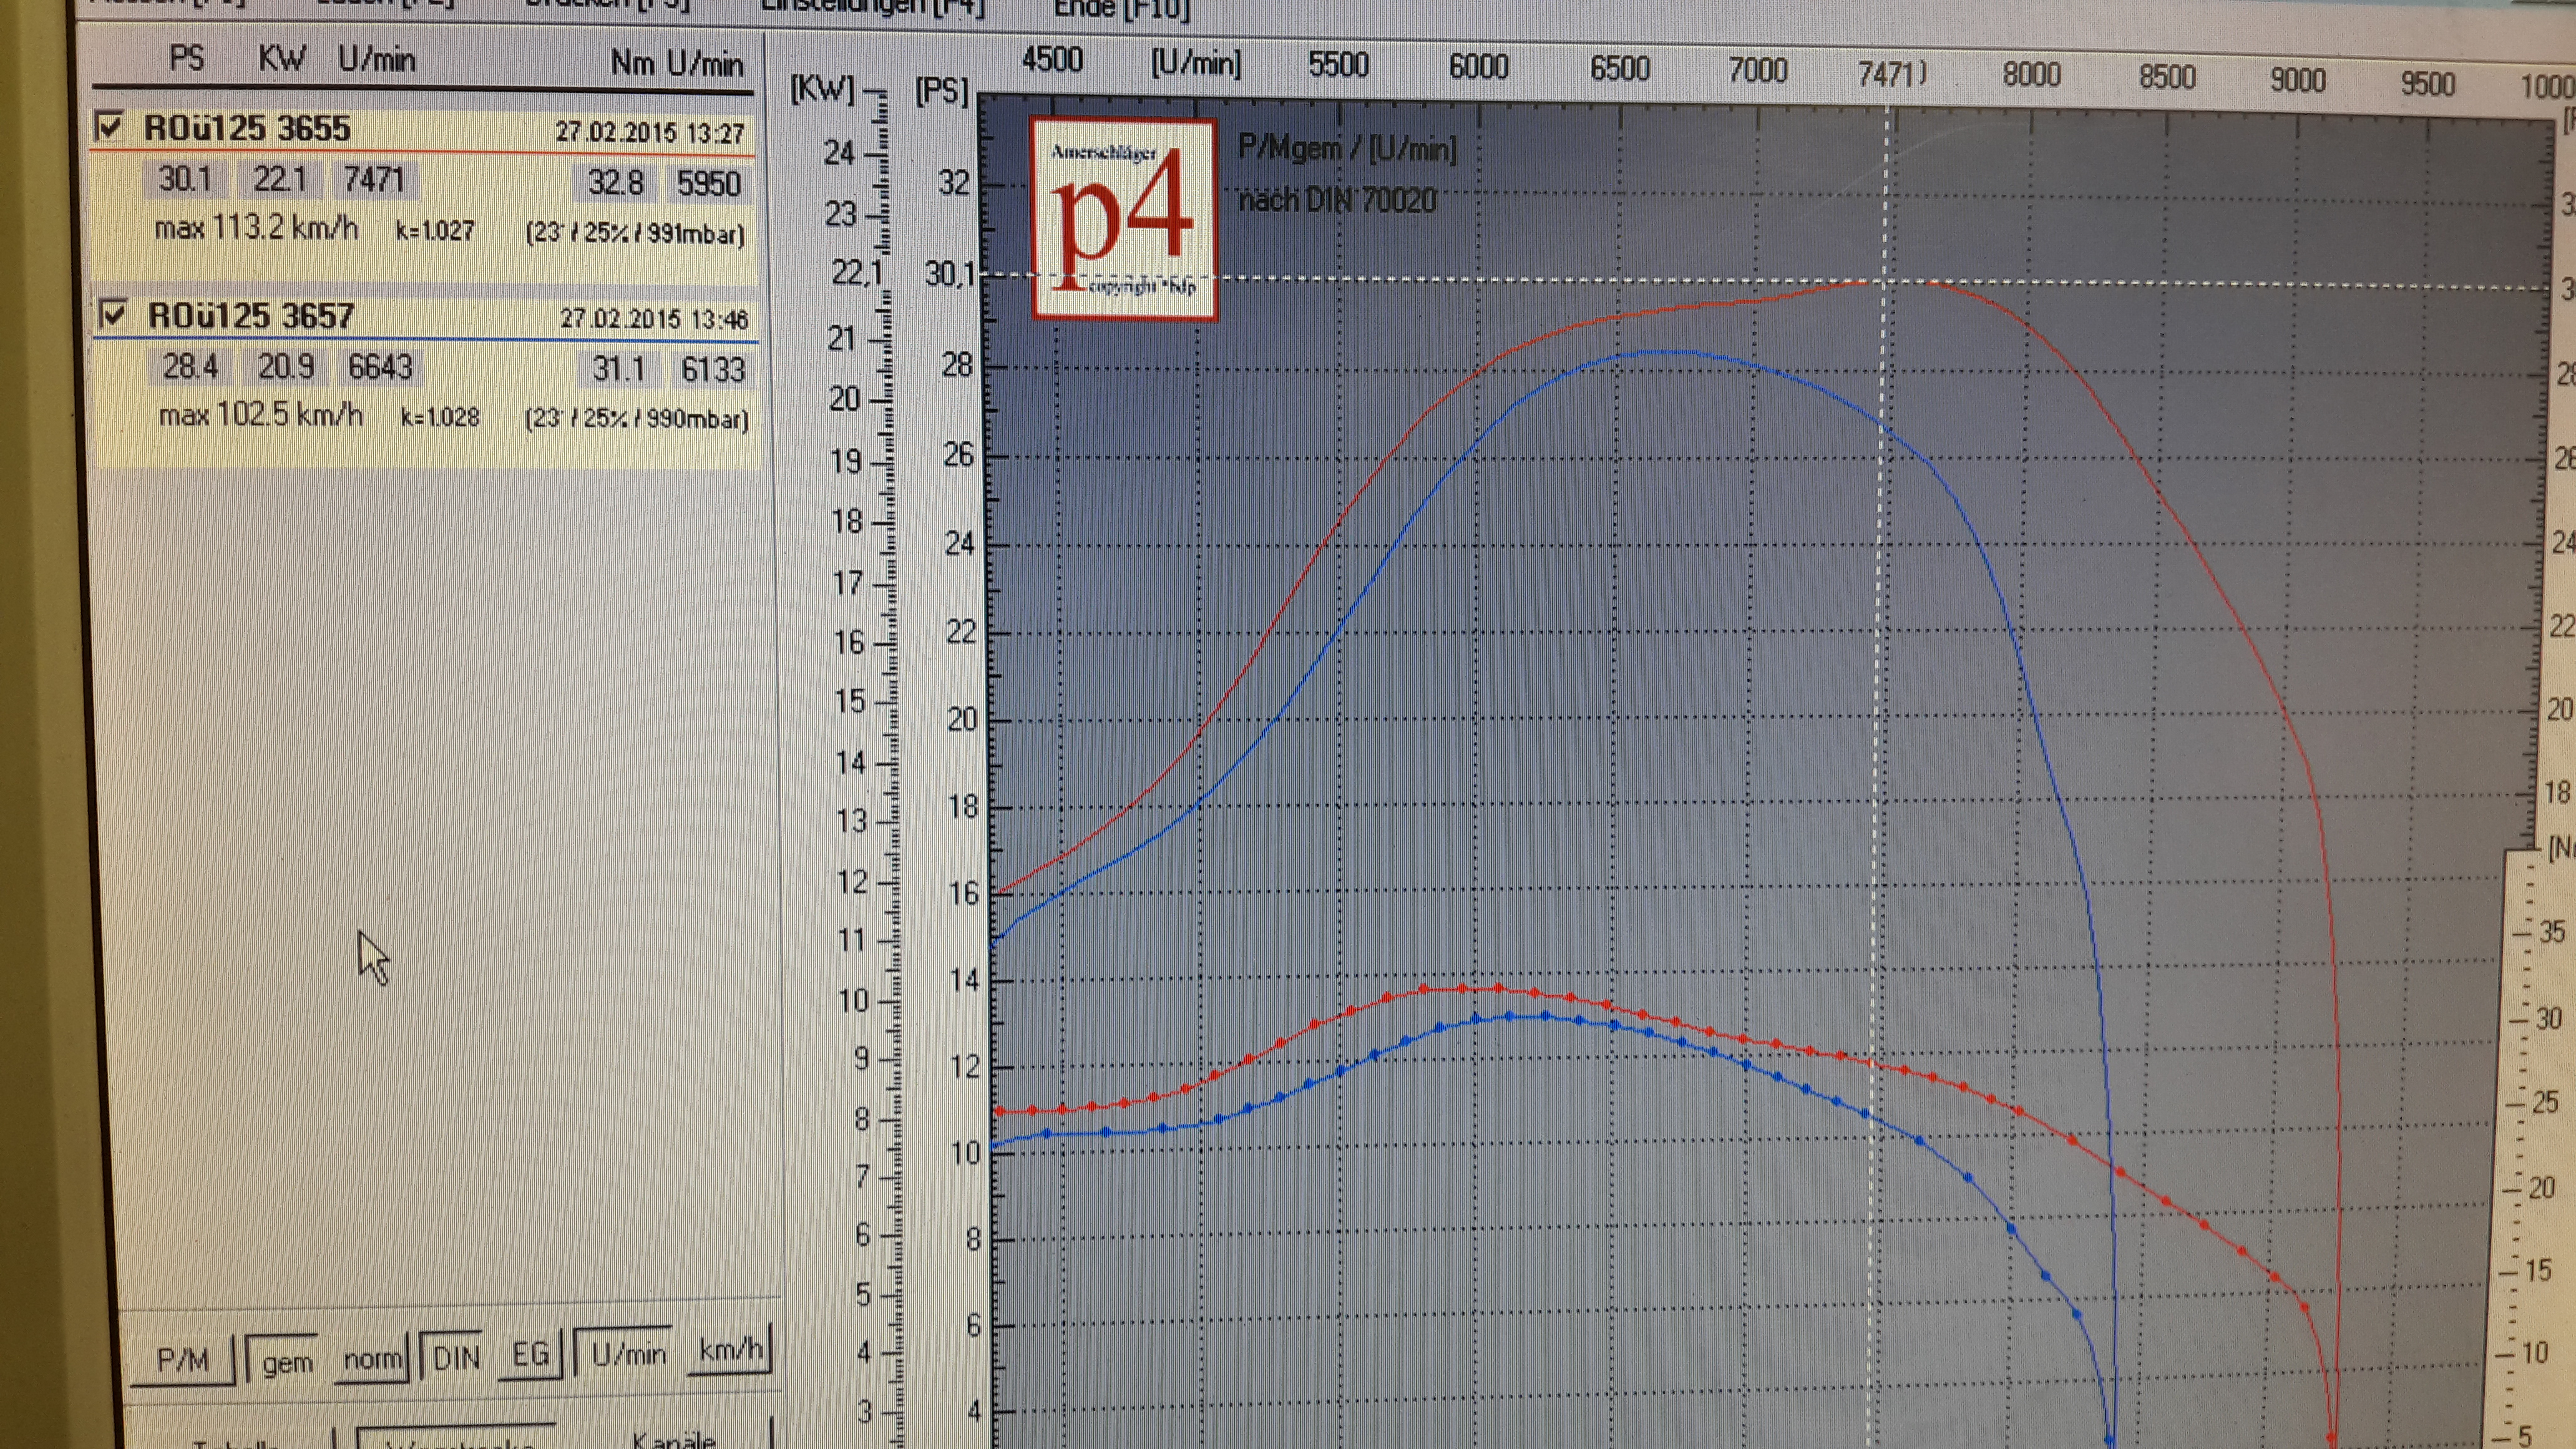The image size is (2576, 1449).
Task: Uncheck the ROü125 3655 run checkbox
Action: tap(108, 127)
